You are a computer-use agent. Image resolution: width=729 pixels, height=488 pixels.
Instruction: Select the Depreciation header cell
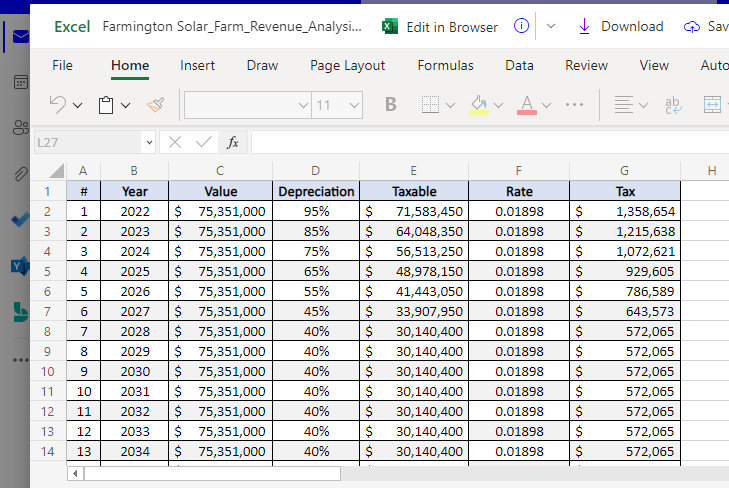(x=316, y=191)
